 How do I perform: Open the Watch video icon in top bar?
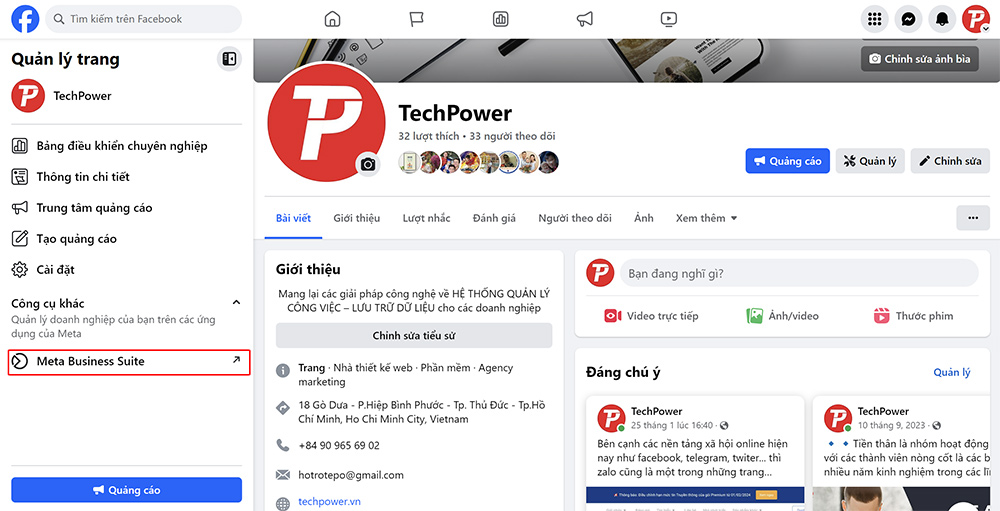coord(668,19)
